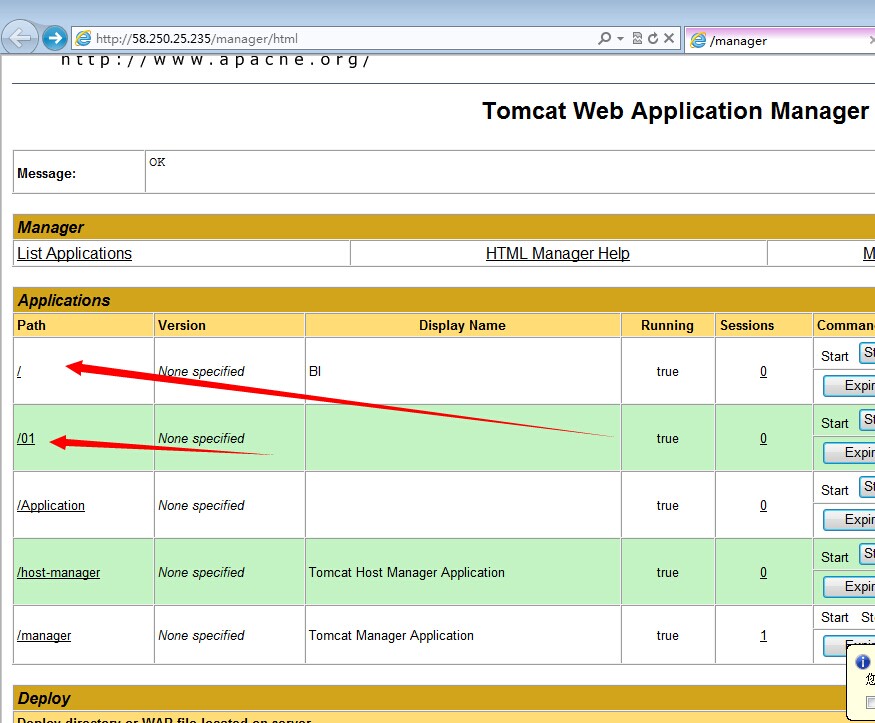Click Stop button in the BI row
The image size is (875, 723).
click(867, 353)
